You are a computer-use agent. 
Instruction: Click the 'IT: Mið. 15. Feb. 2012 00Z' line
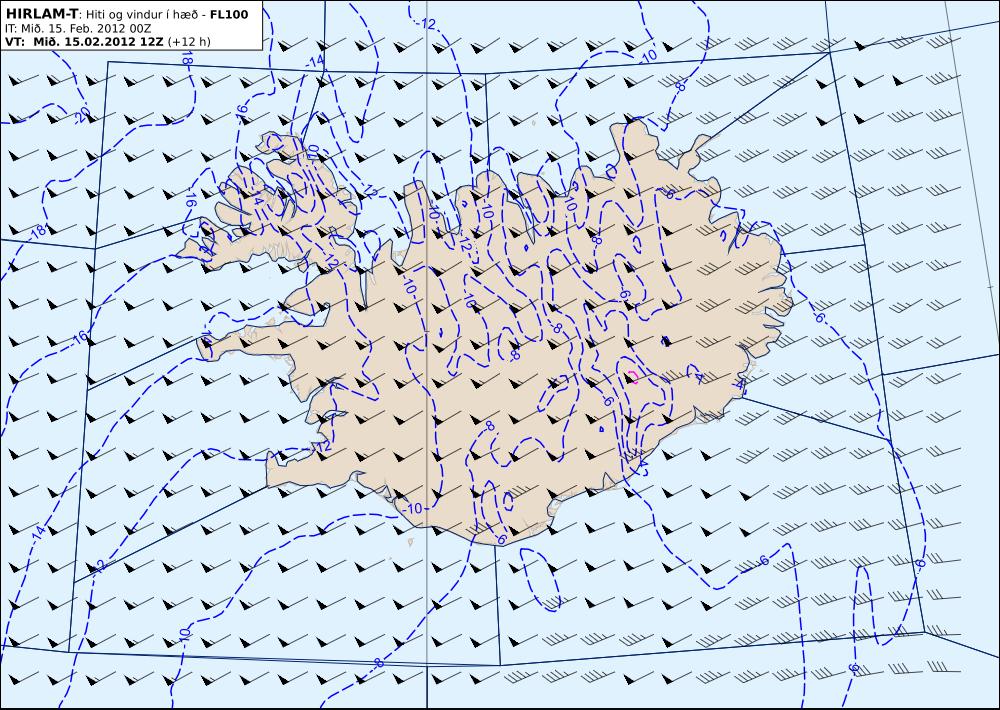coord(78,28)
